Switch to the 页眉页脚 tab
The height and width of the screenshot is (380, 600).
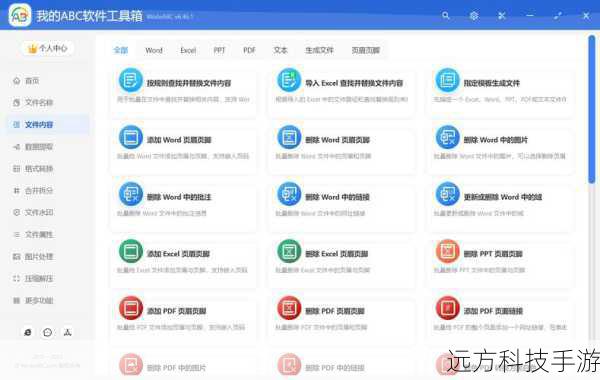365,50
